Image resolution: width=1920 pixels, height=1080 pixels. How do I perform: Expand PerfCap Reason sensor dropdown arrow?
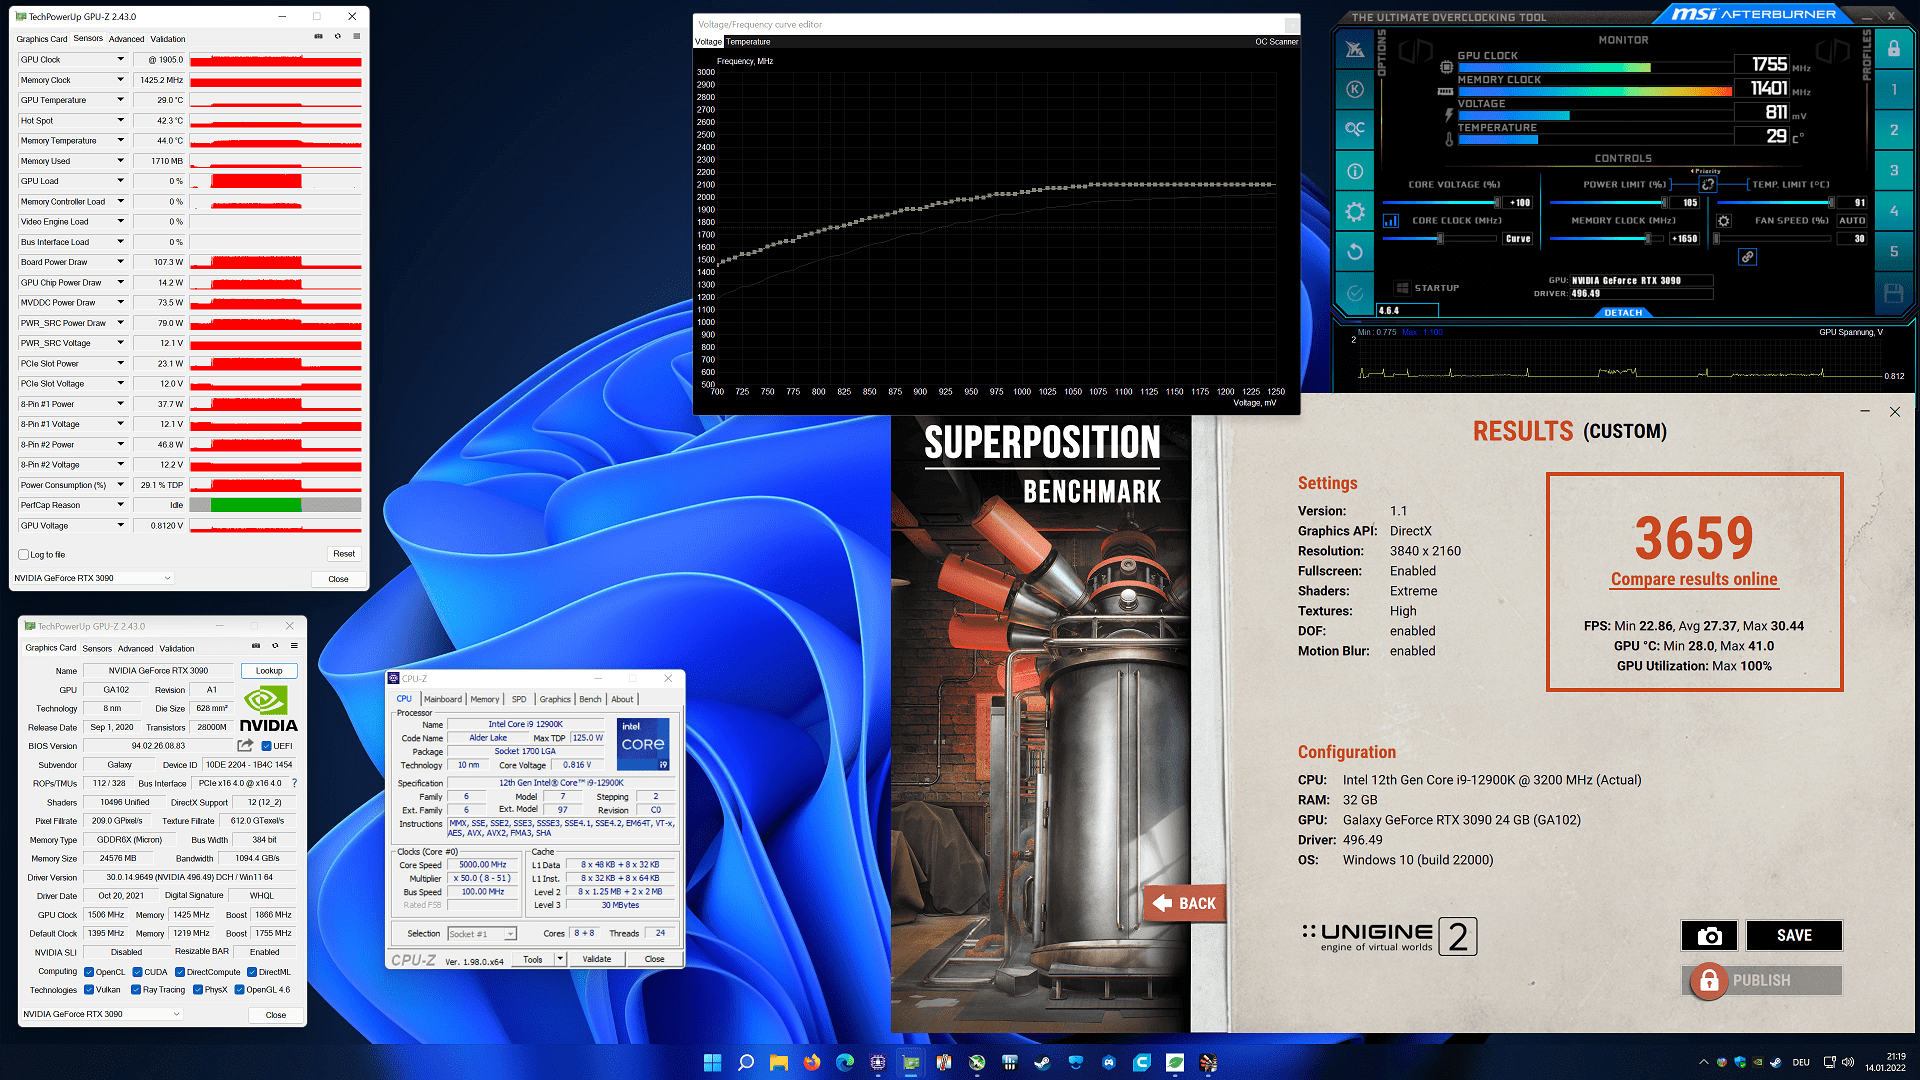pyautogui.click(x=121, y=505)
